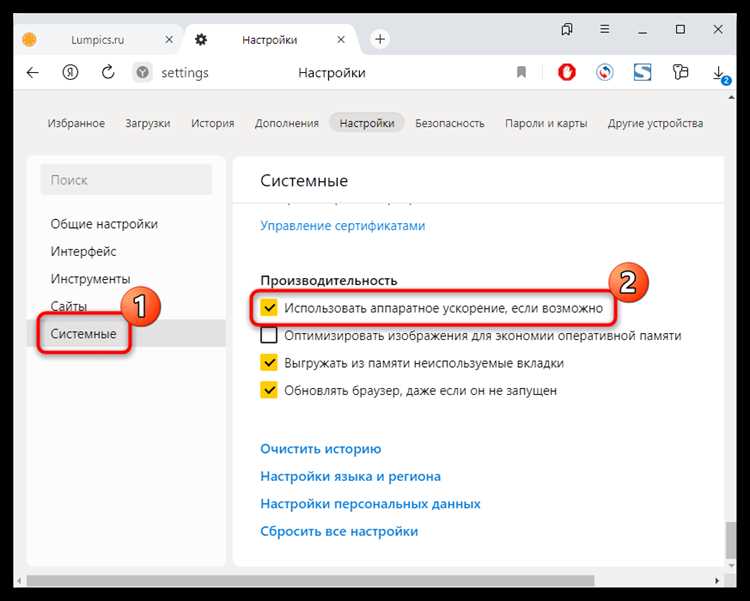Image resolution: width=750 pixels, height=601 pixels.
Task: Open Настройки персональных данных link
Action: [370, 503]
